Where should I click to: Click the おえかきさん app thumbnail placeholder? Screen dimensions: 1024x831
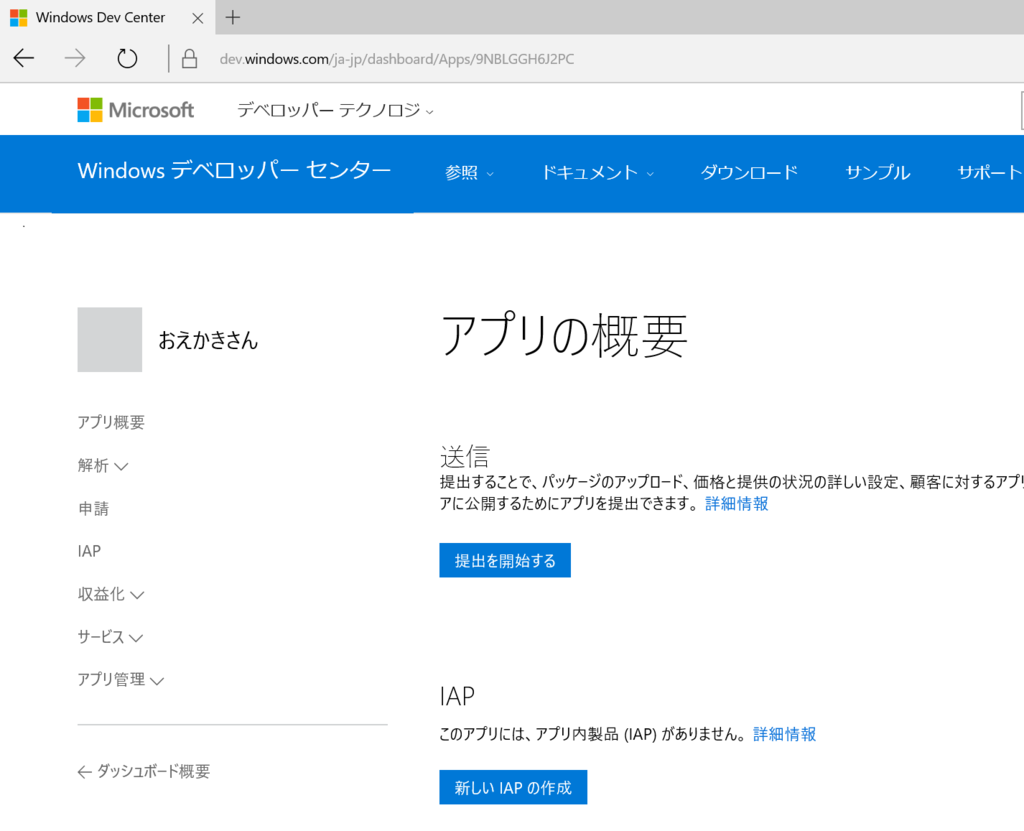[110, 340]
